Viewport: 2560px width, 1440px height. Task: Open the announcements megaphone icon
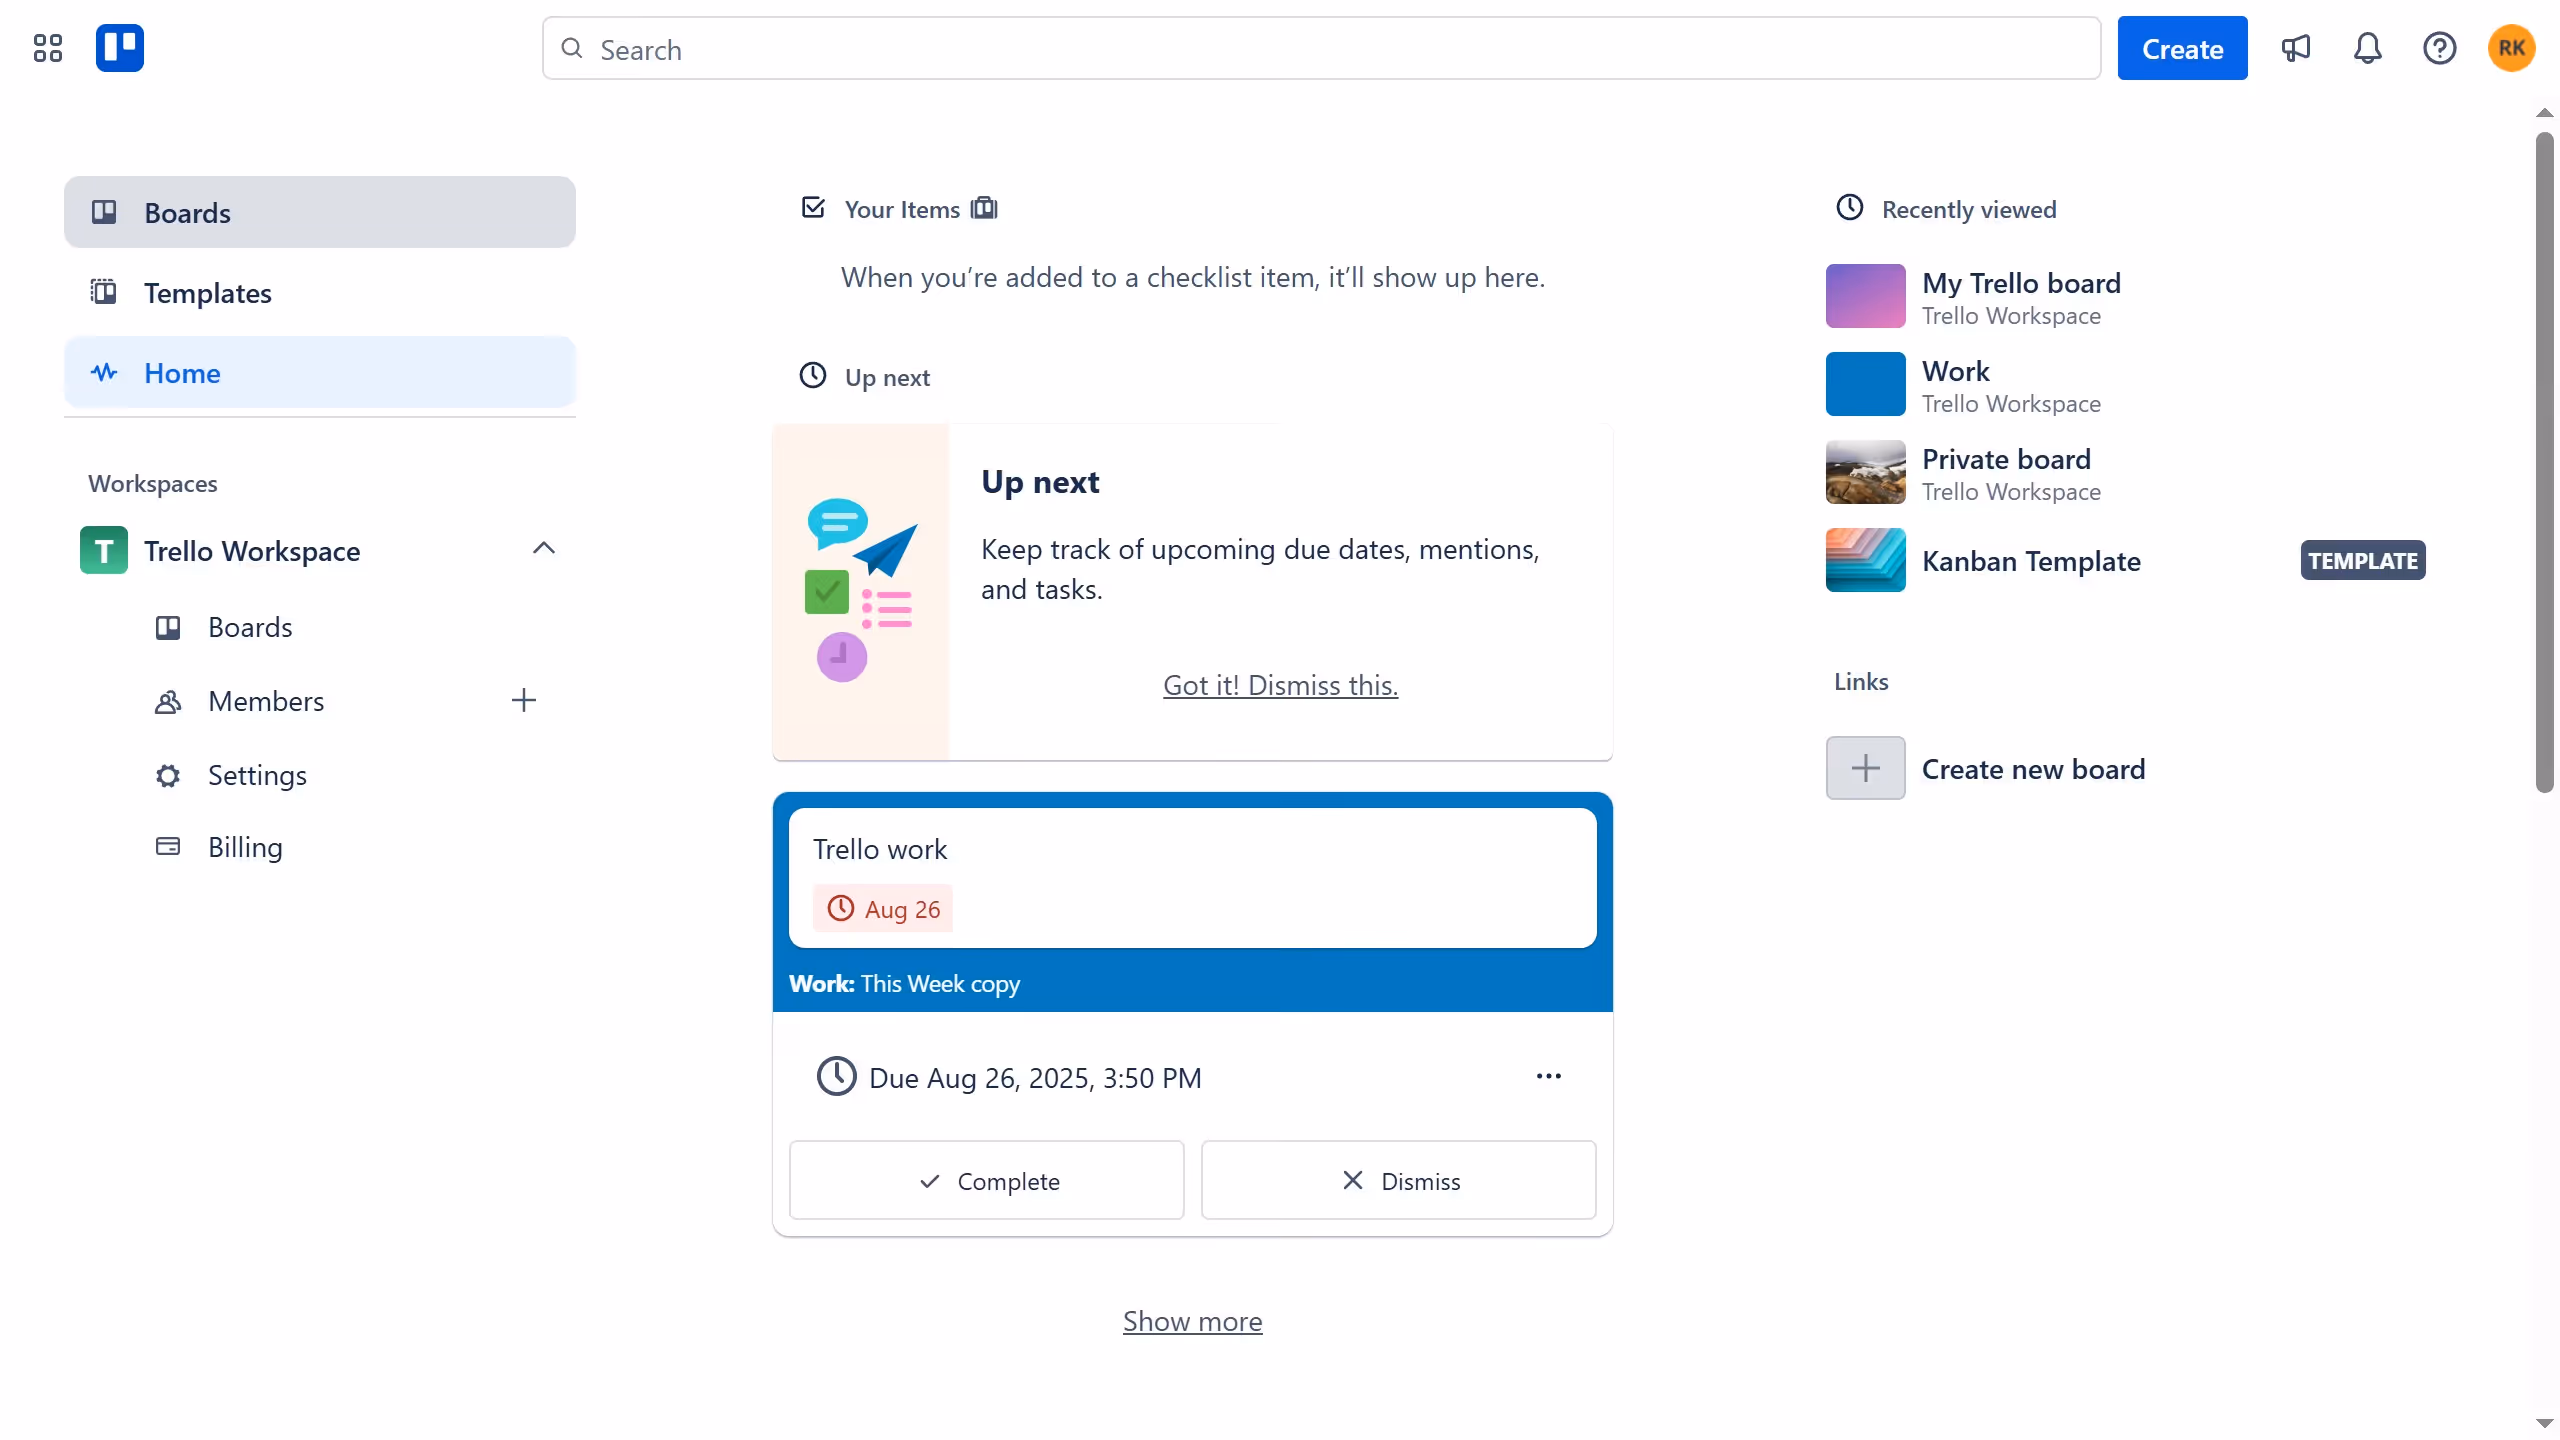[x=2296, y=47]
